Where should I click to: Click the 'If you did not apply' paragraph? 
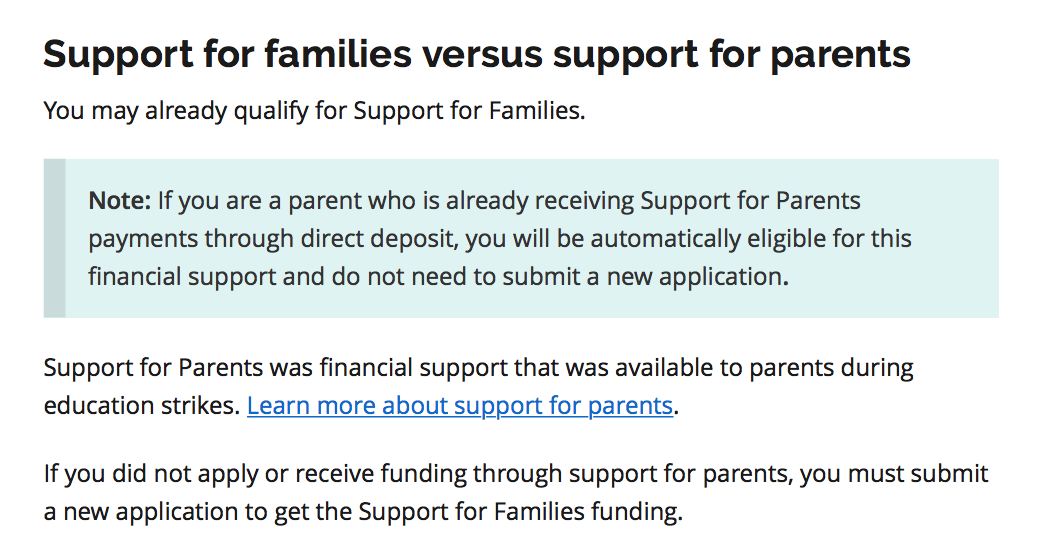tap(516, 493)
